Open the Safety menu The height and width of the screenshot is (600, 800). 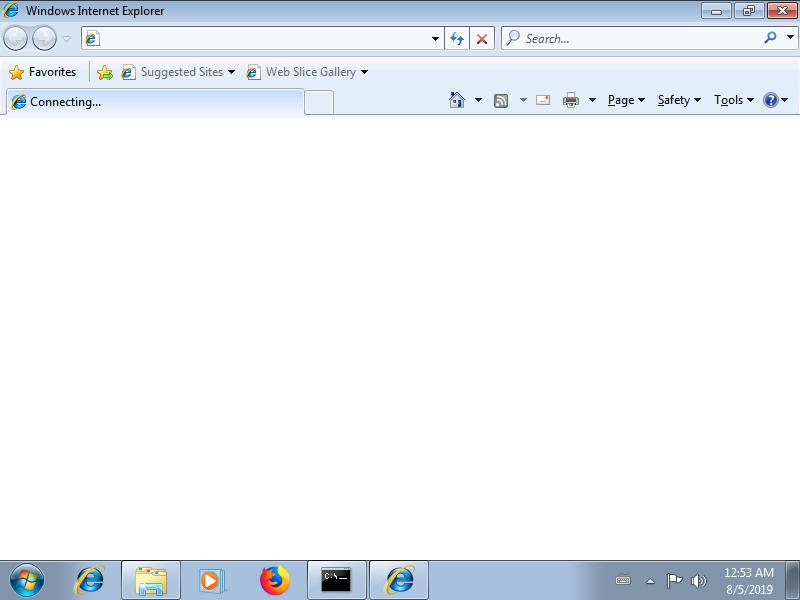(x=679, y=100)
